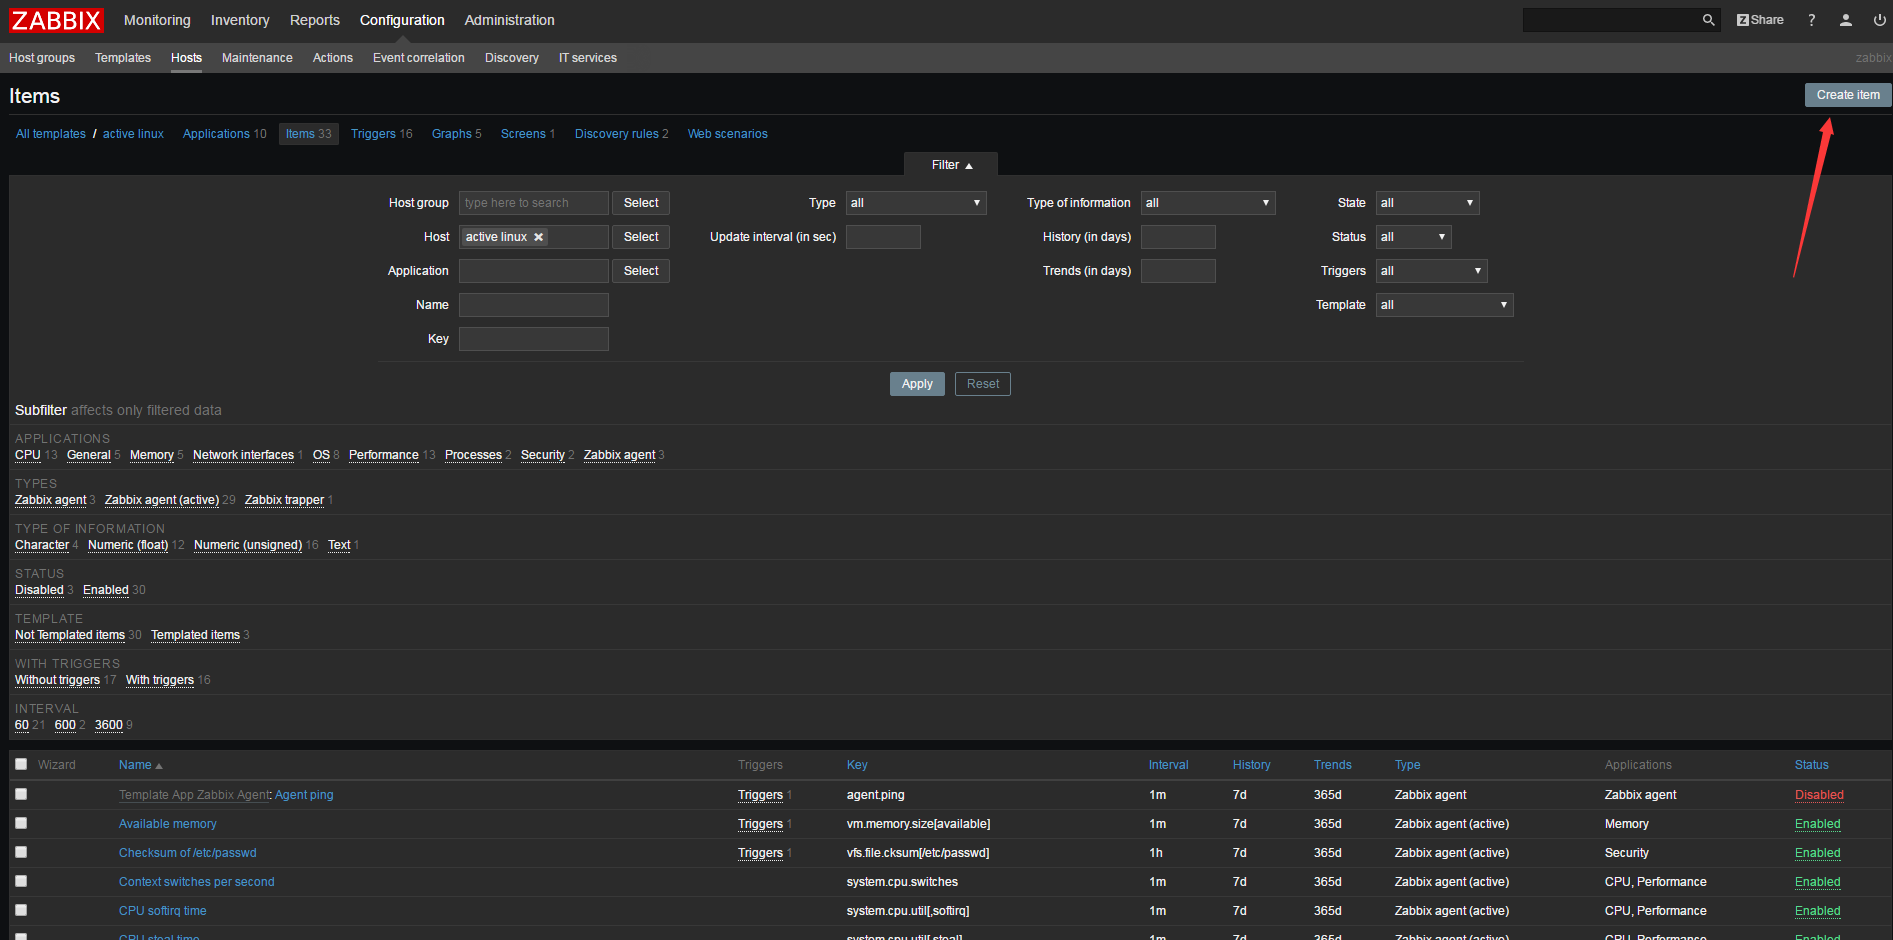
Task: Check the Agent ping item row
Action: click(x=21, y=794)
